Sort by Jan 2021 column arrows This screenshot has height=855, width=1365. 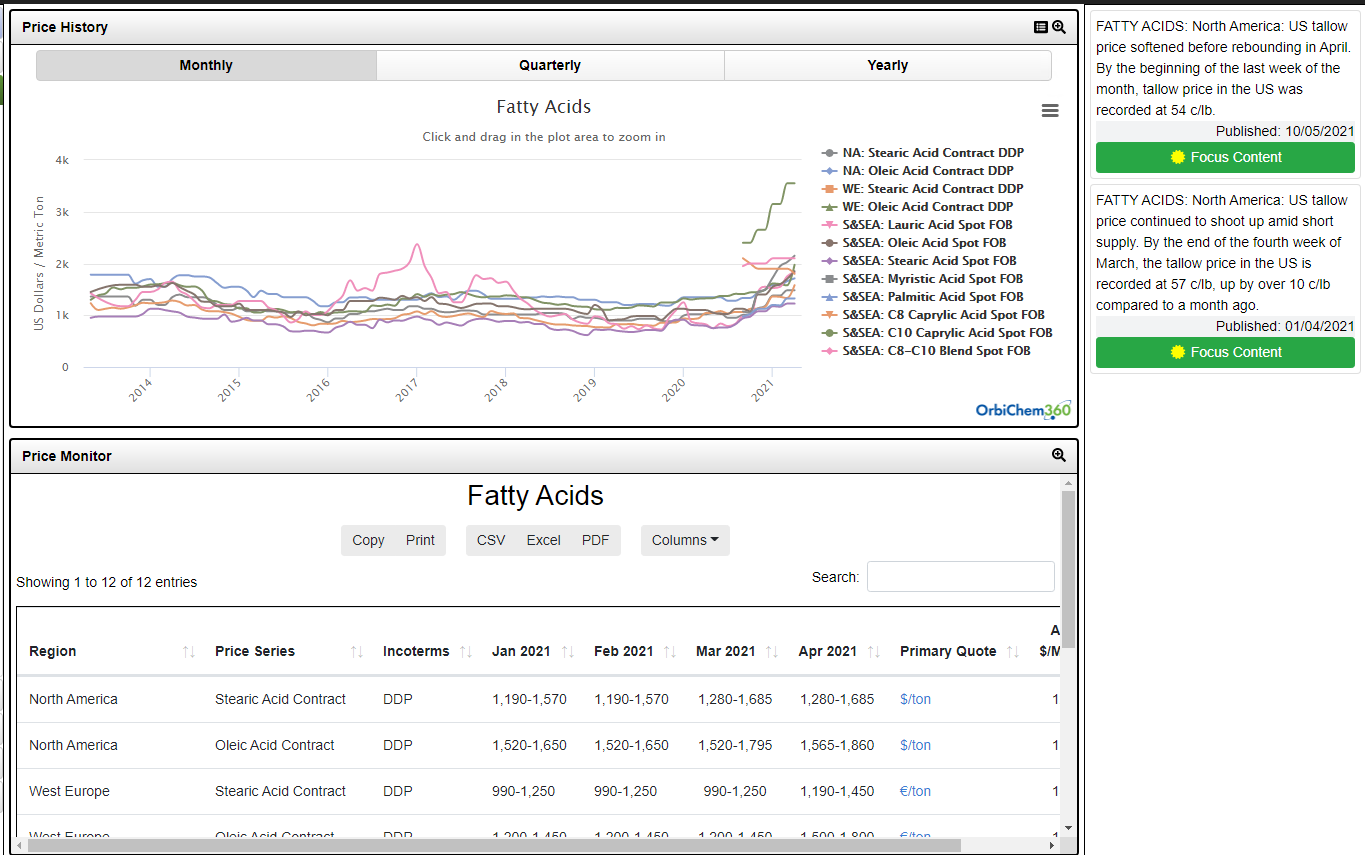pyautogui.click(x=568, y=652)
